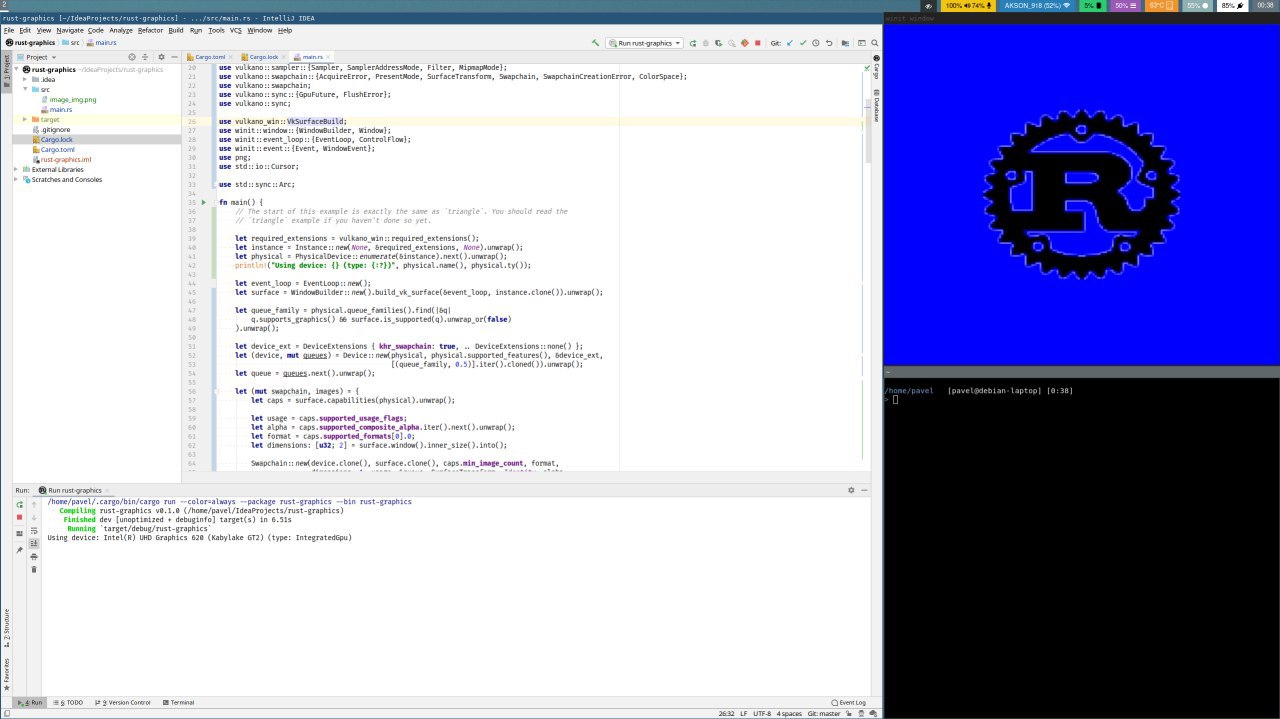Collapse the src folder
Image resolution: width=1280 pixels, height=719 pixels.
25,89
